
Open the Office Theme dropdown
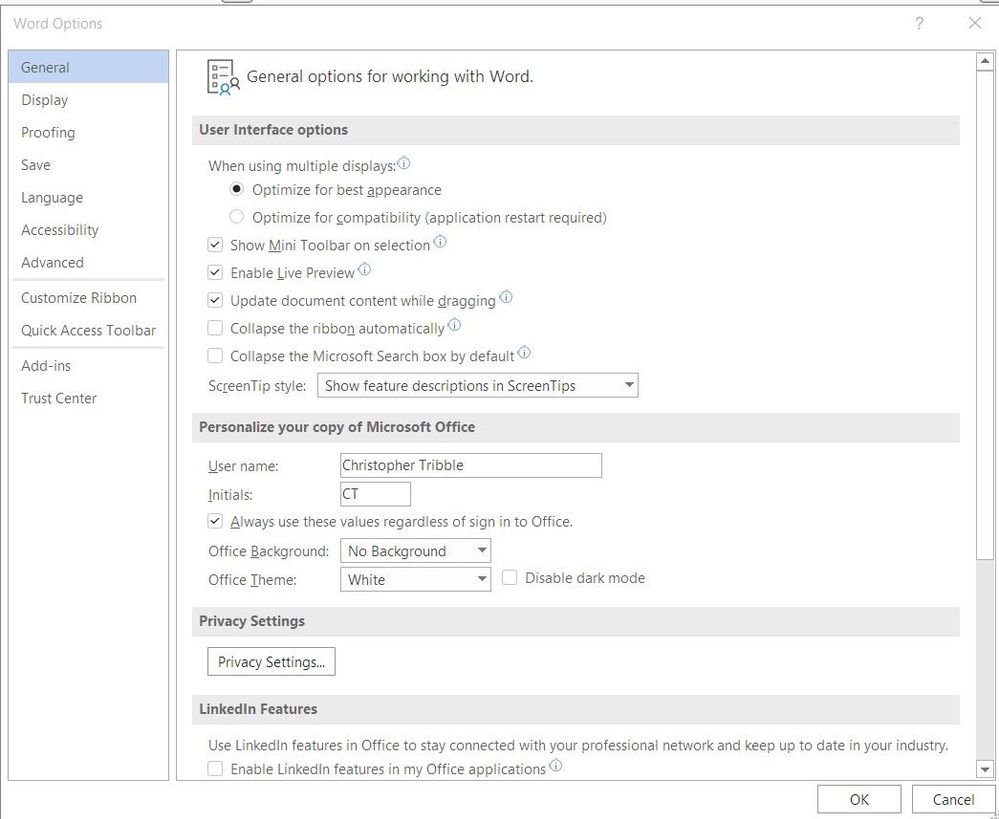(415, 579)
